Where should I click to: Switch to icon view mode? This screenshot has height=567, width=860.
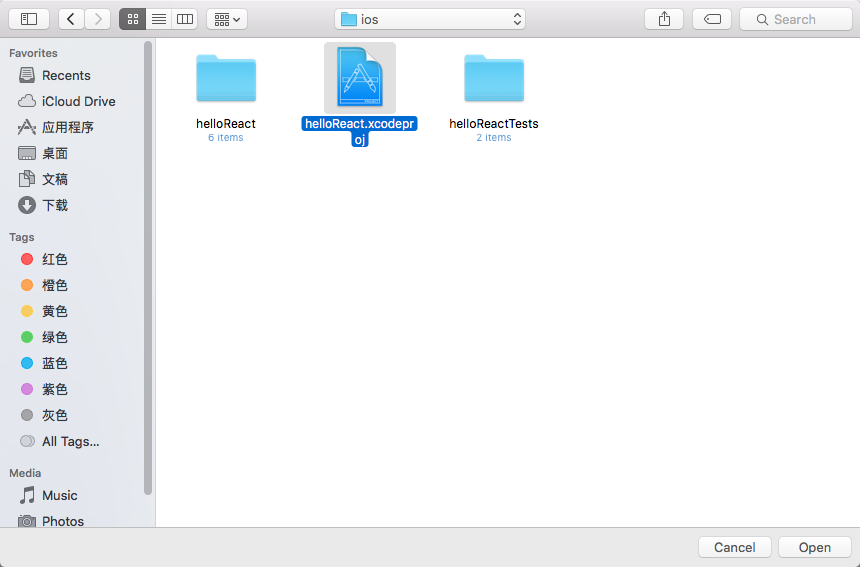click(x=132, y=19)
